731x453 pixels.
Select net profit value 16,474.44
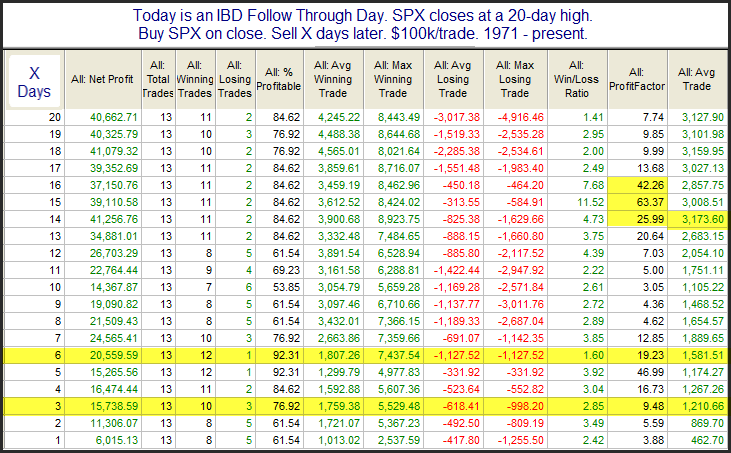click(x=114, y=390)
